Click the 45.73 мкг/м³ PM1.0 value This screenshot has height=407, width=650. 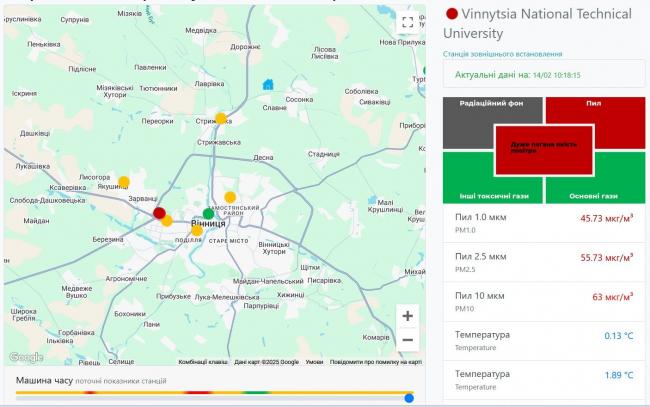[x=606, y=218]
